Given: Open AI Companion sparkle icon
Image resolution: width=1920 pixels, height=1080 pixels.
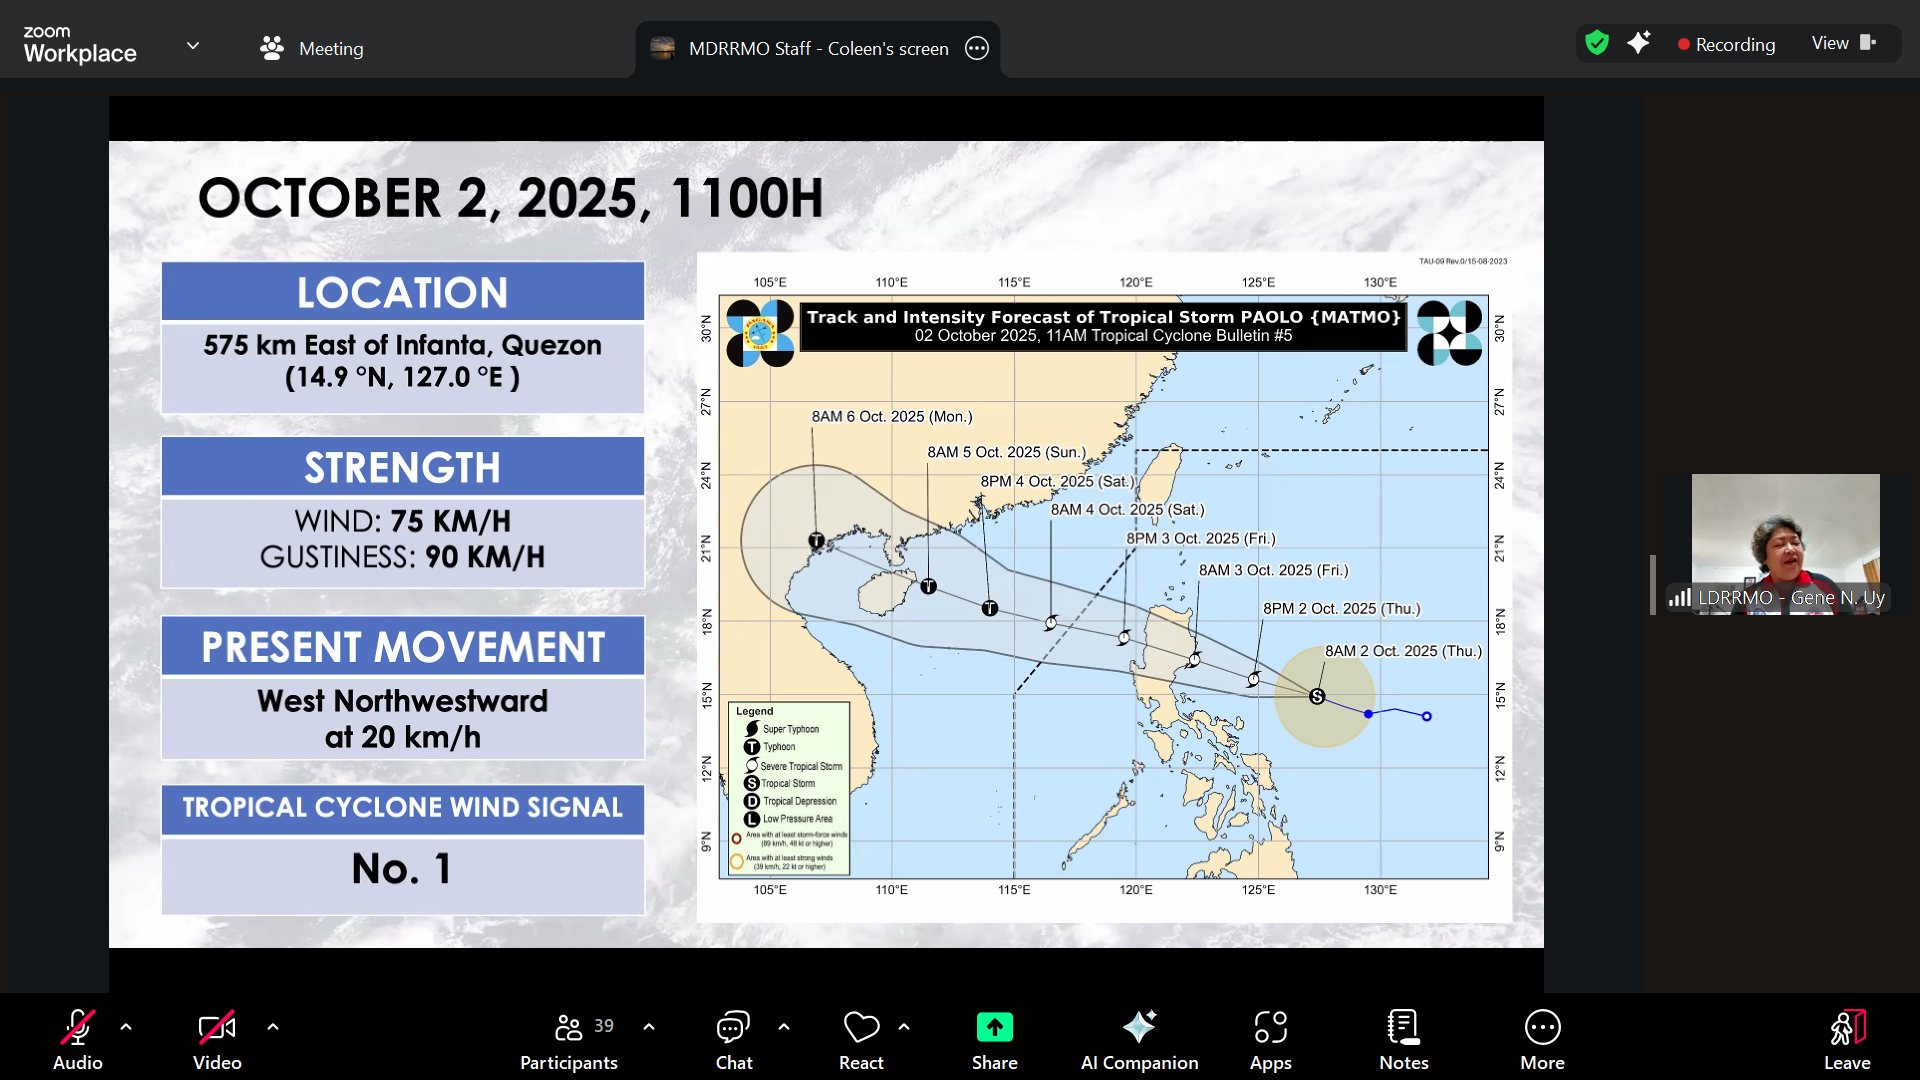Looking at the screenshot, I should pos(1139,1028).
